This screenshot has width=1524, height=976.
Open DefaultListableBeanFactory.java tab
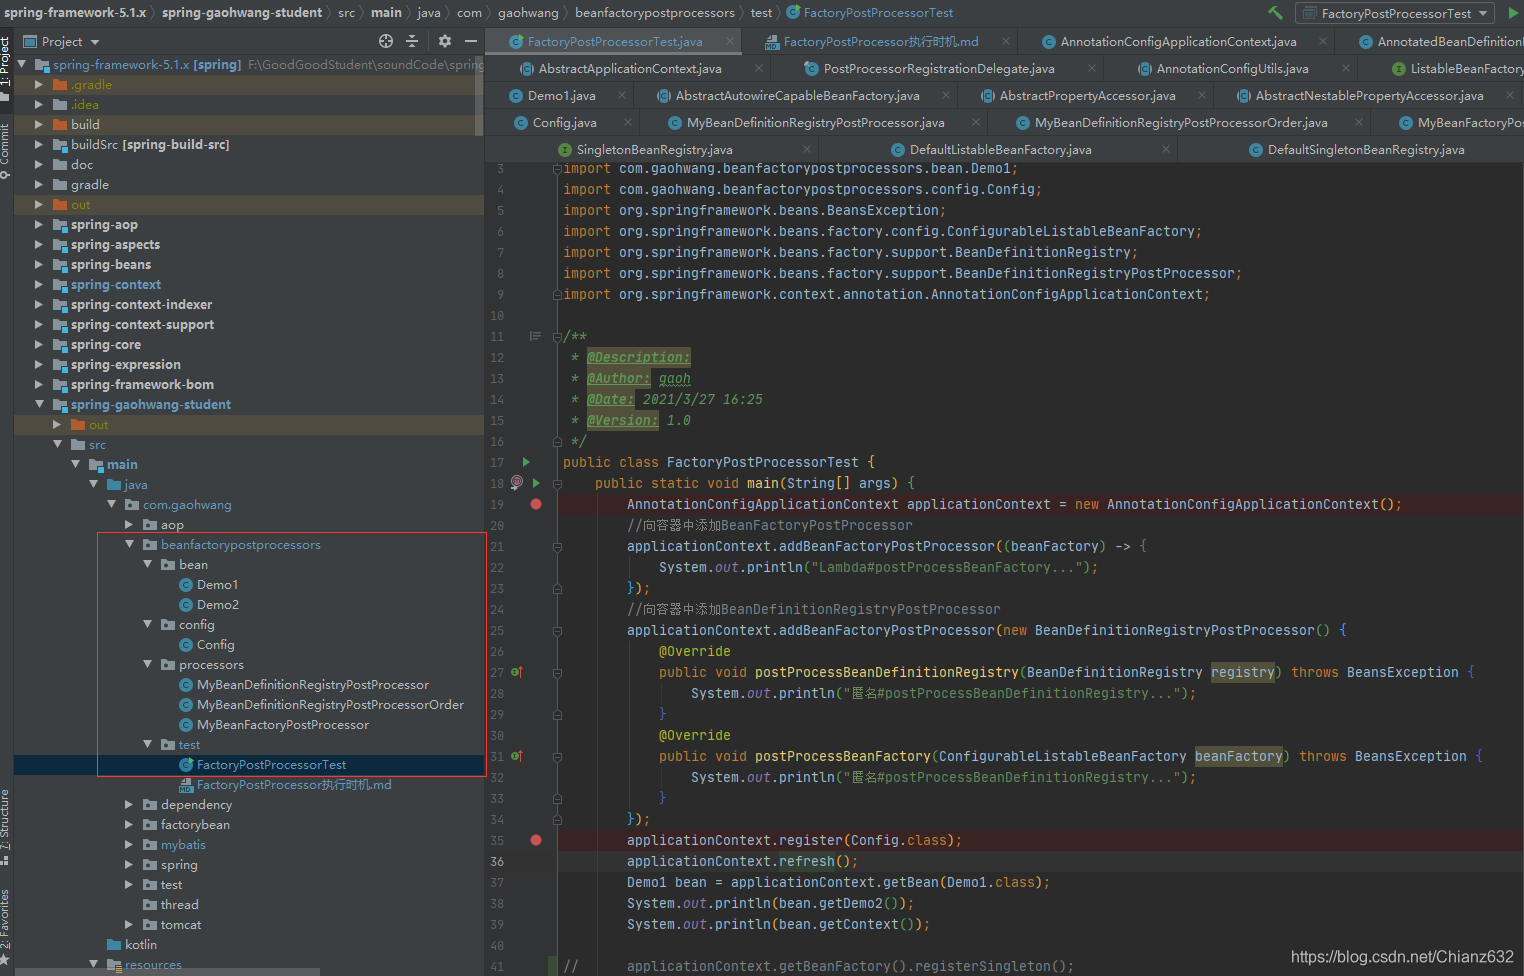click(991, 149)
